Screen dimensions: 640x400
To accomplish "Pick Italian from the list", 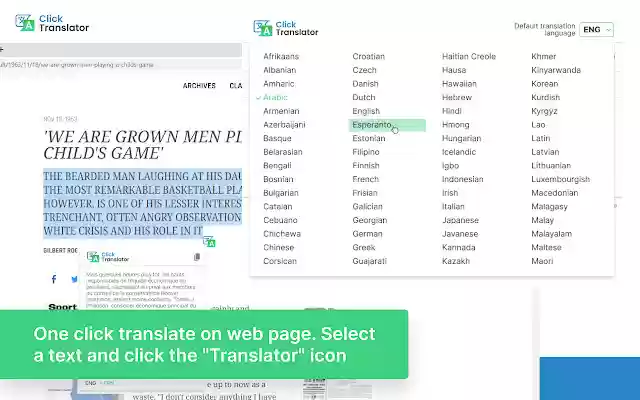I will [x=453, y=207].
